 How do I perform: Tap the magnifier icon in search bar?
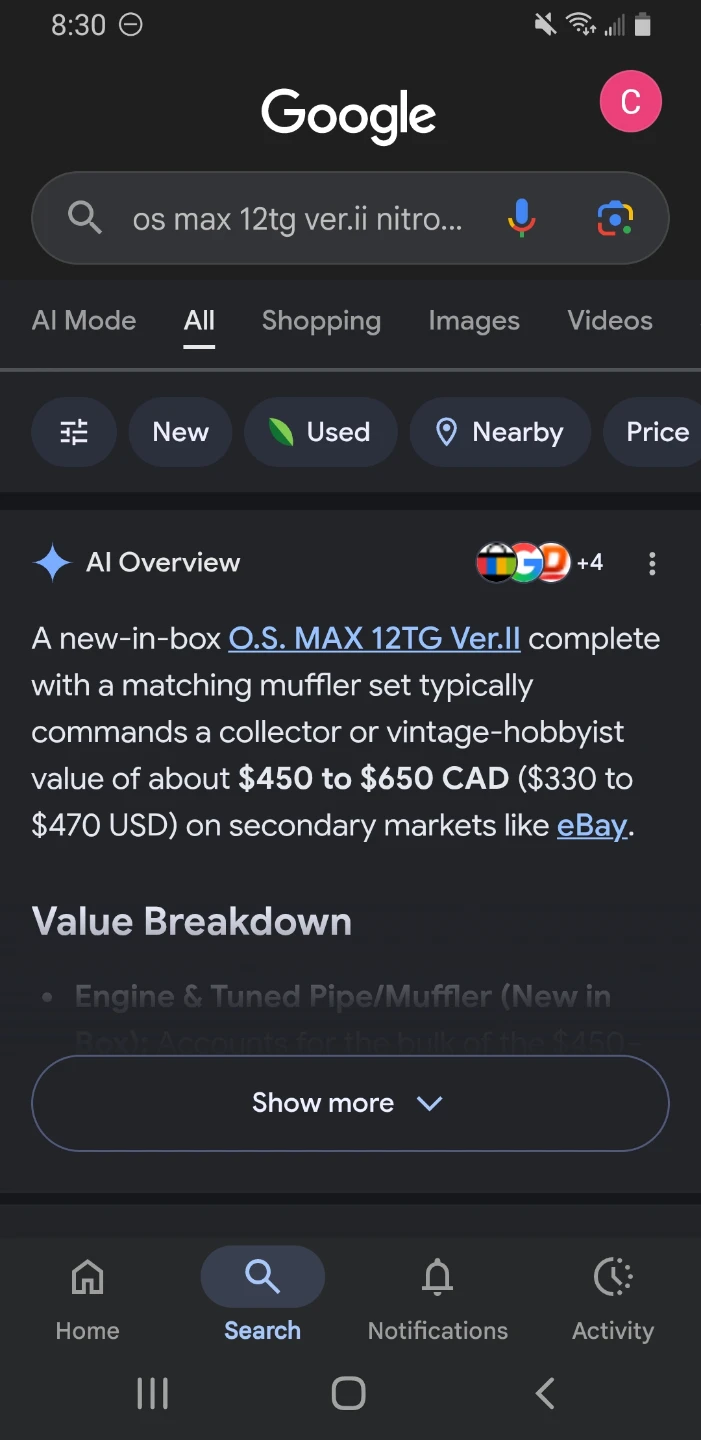tap(85, 218)
